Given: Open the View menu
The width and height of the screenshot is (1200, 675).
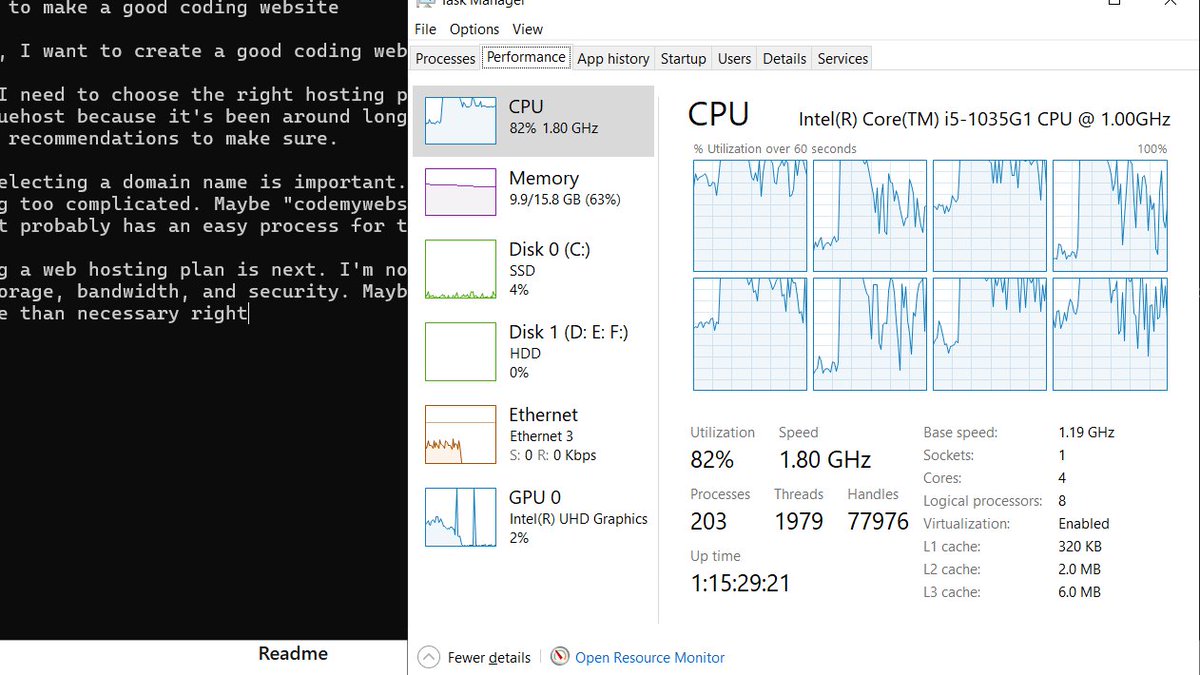Looking at the screenshot, I should coord(527,29).
